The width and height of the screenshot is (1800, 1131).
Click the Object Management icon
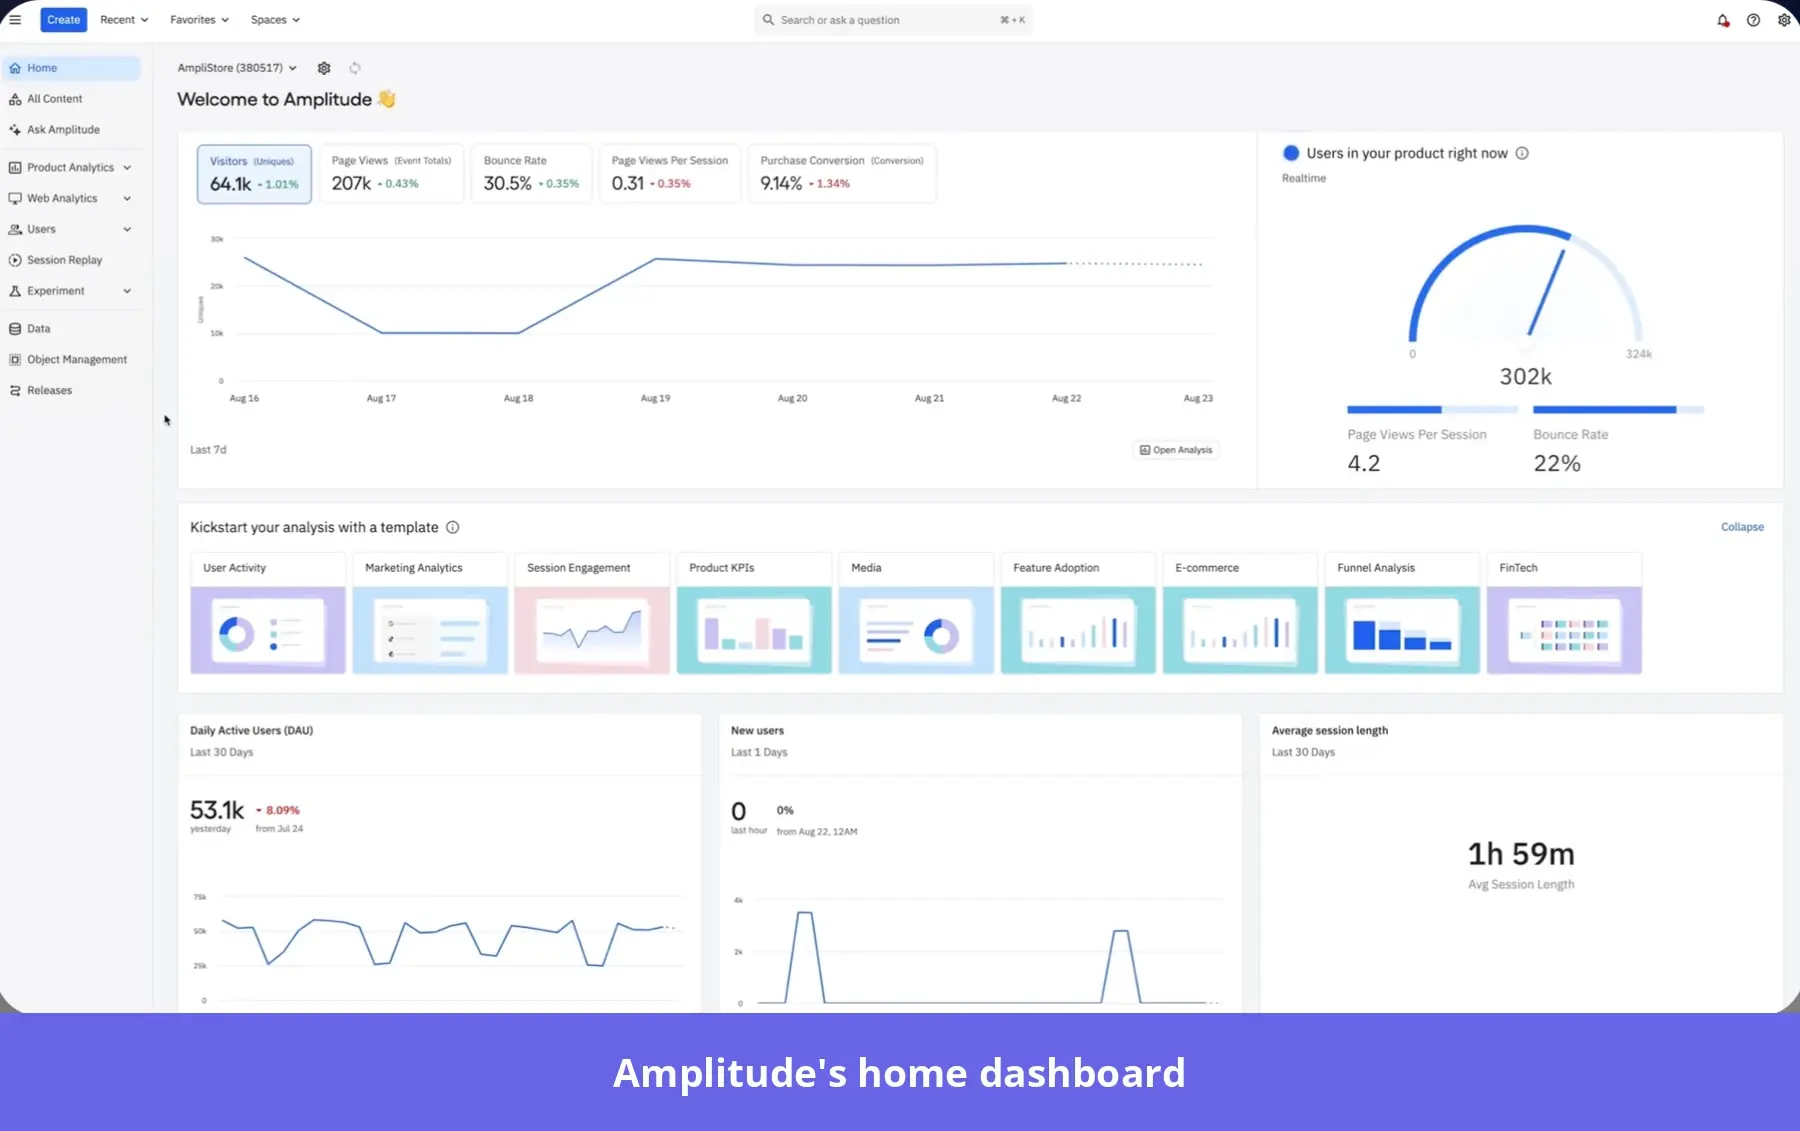click(15, 360)
